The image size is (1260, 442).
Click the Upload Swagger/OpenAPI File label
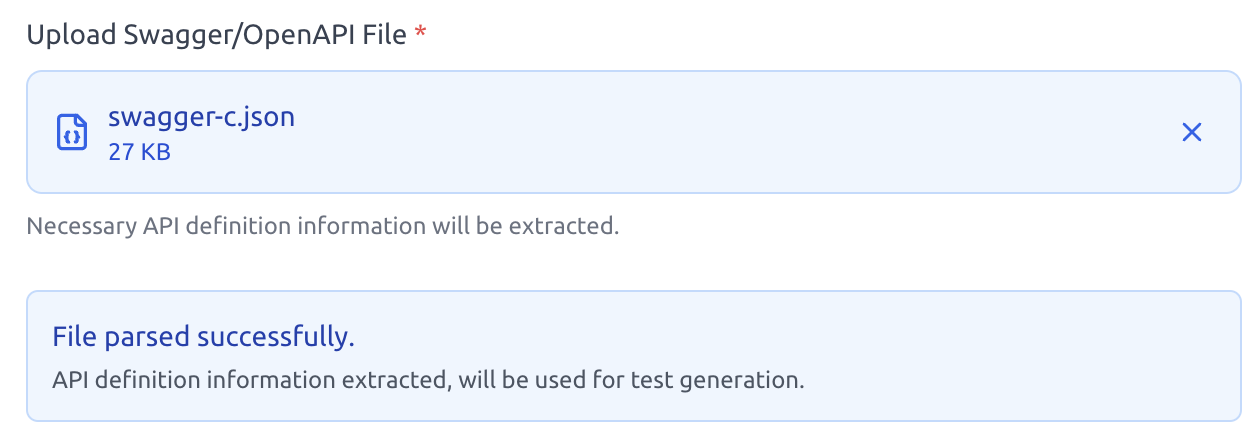pyautogui.click(x=217, y=35)
